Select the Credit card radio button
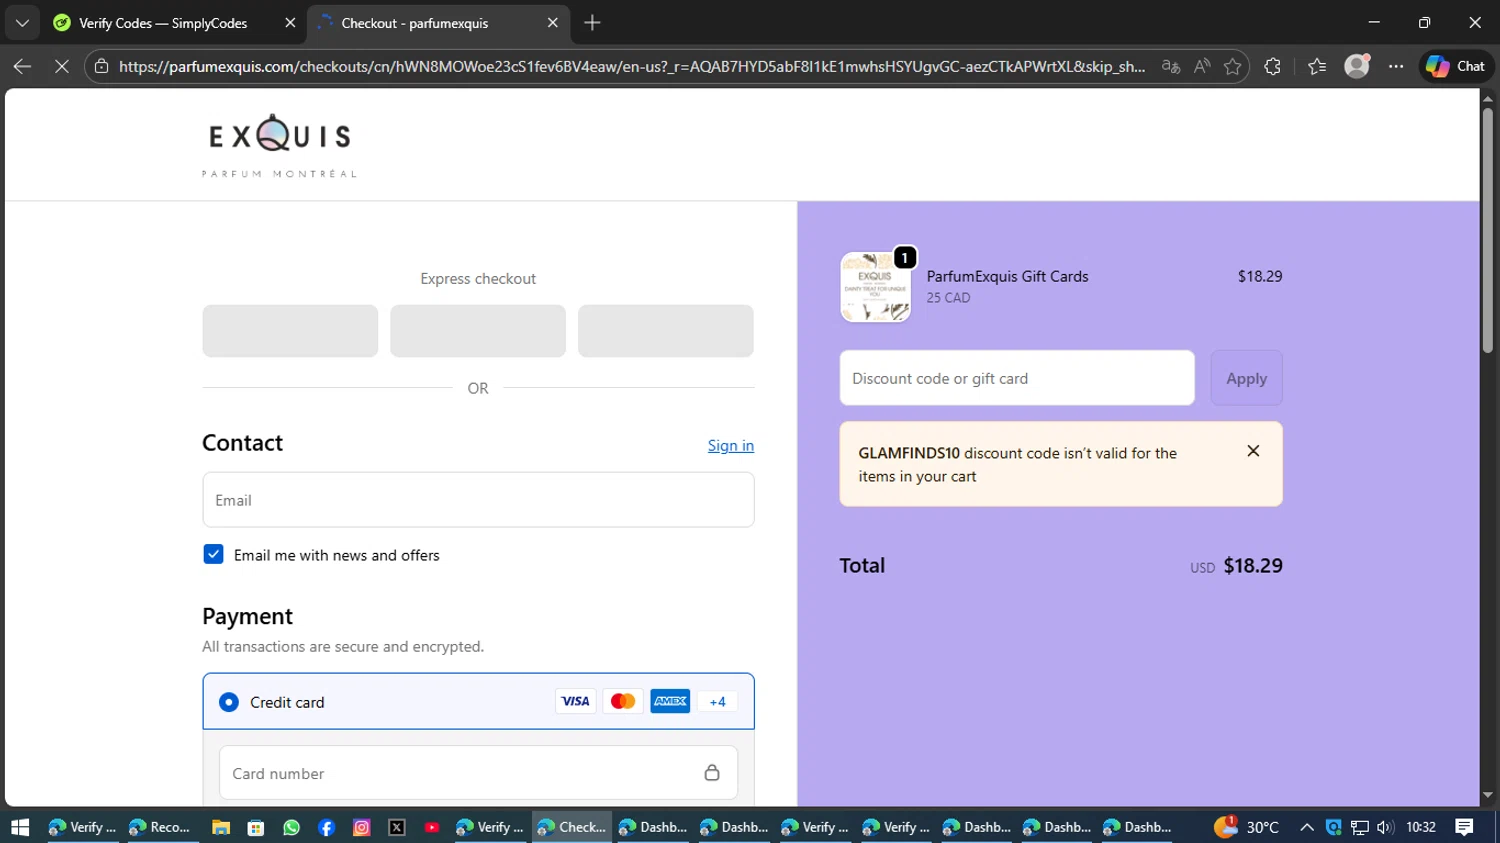The image size is (1500, 843). tap(229, 702)
